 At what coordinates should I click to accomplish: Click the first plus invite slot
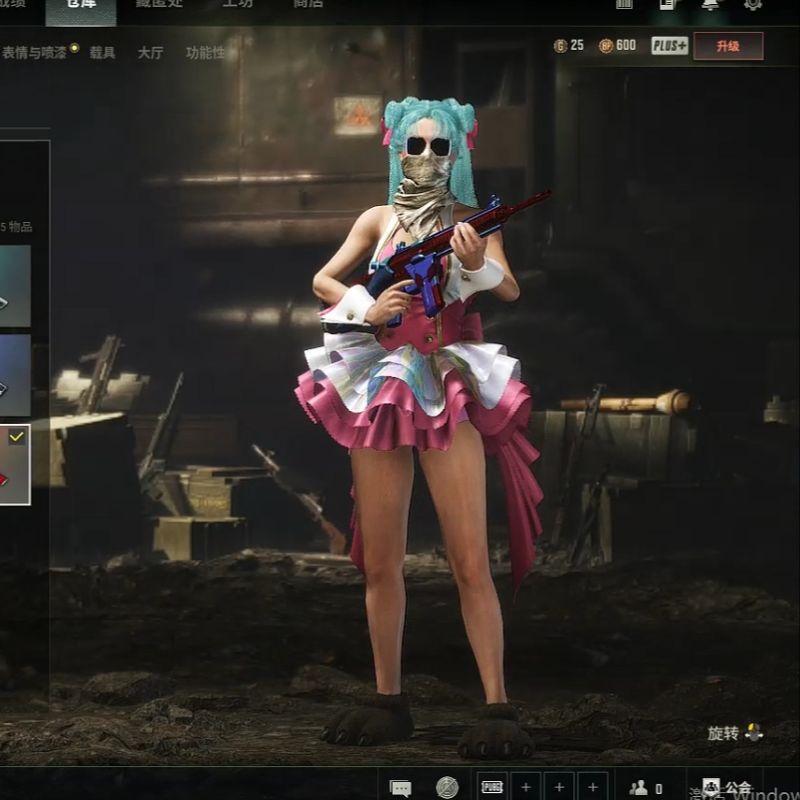pos(526,787)
